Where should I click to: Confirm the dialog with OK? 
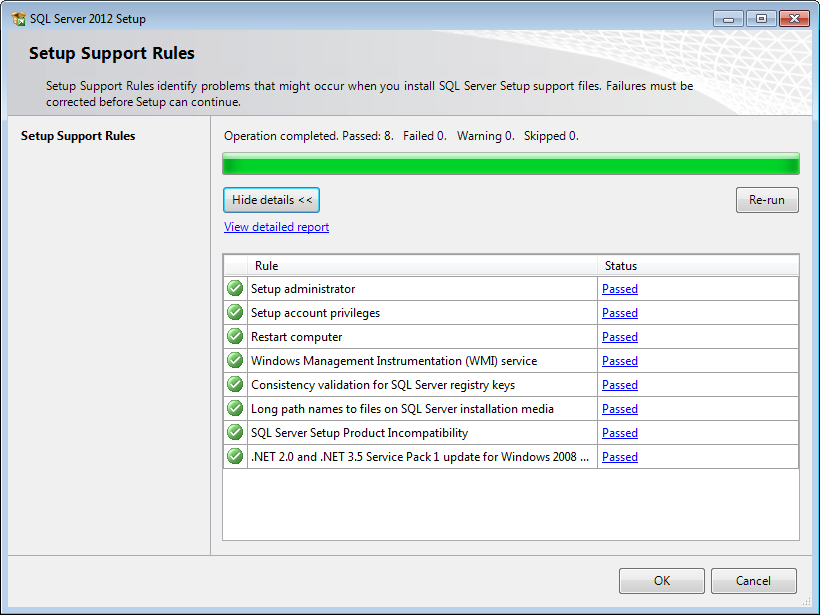click(661, 581)
